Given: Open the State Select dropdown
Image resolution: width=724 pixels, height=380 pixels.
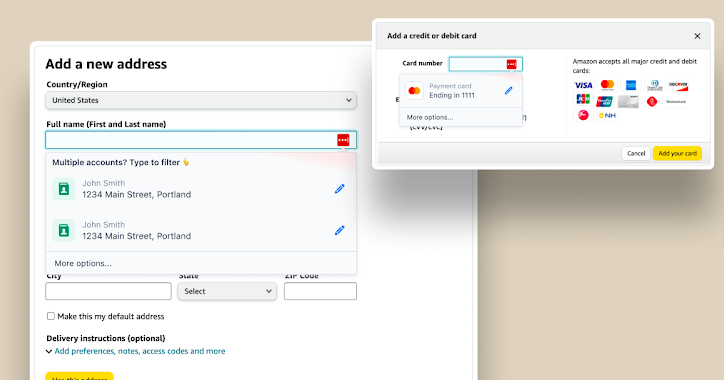Looking at the screenshot, I should coord(227,291).
